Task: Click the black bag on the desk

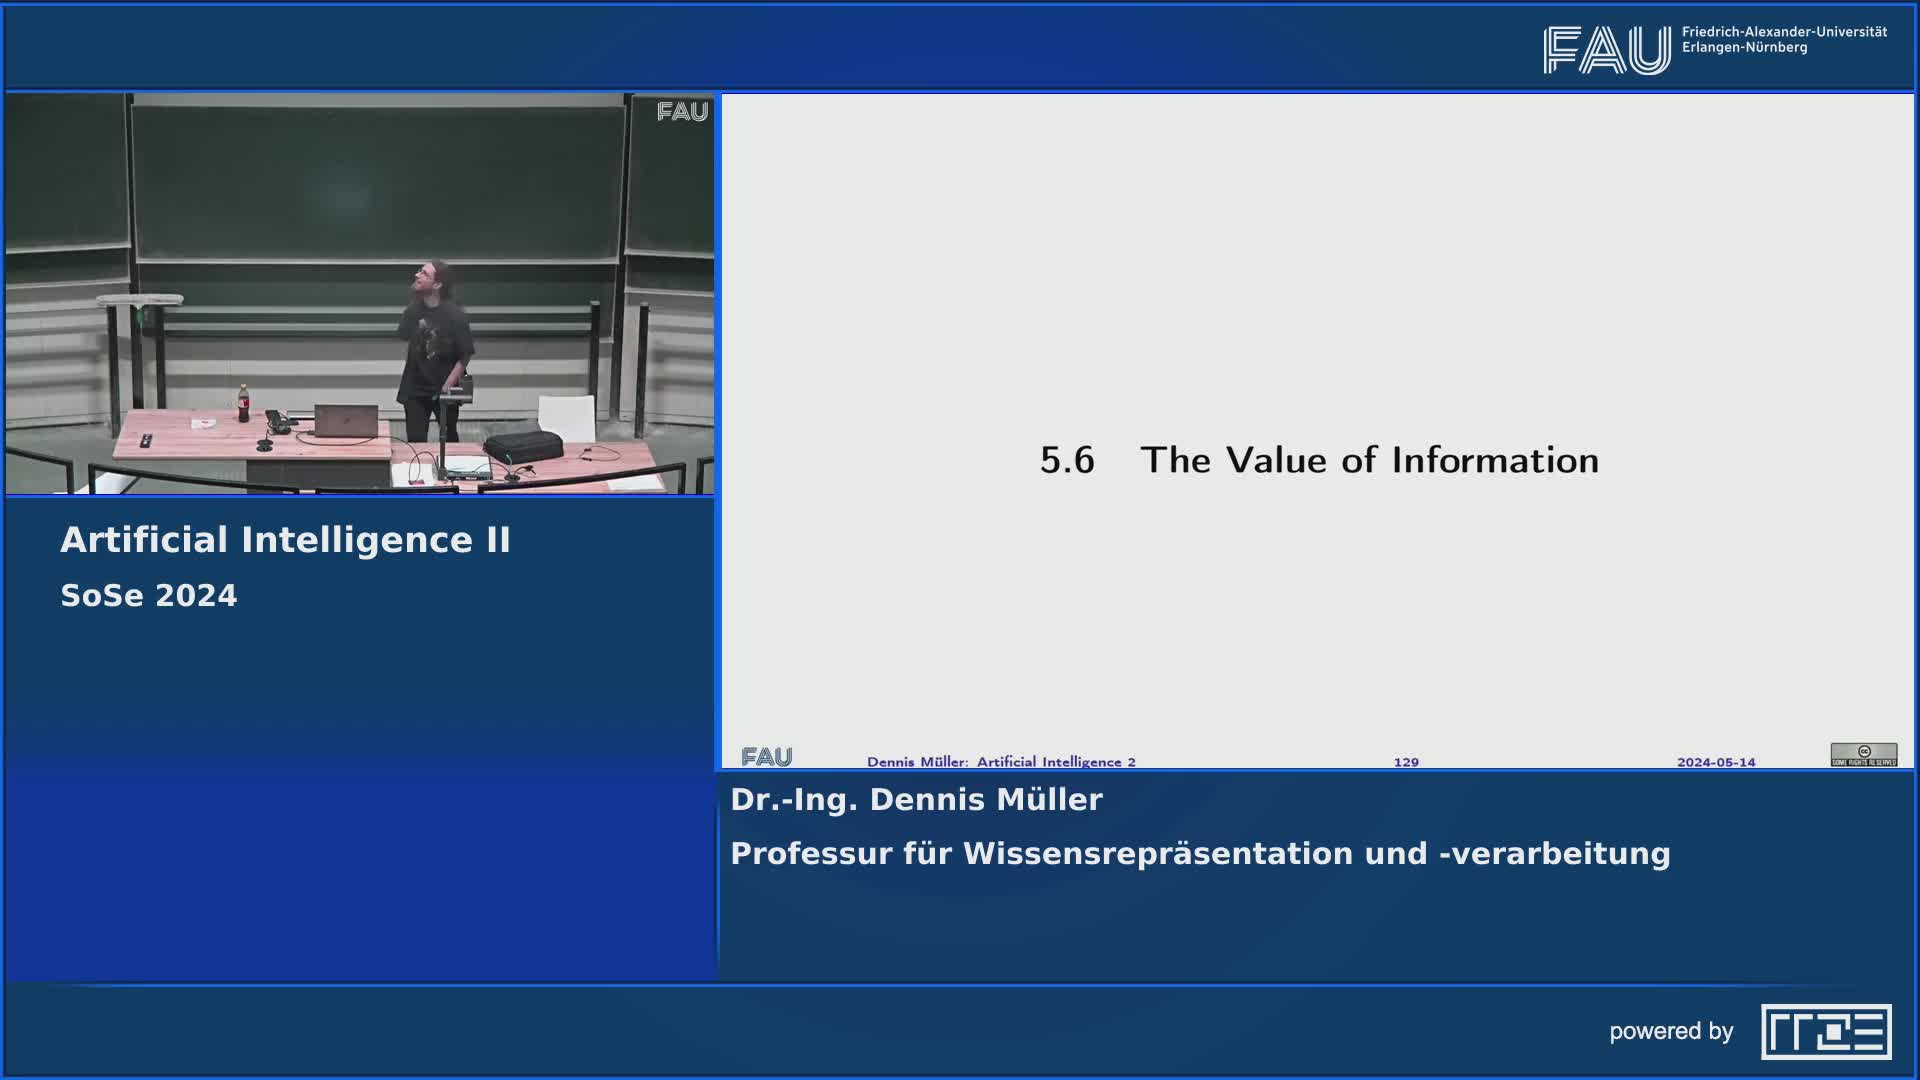Action: 523,446
